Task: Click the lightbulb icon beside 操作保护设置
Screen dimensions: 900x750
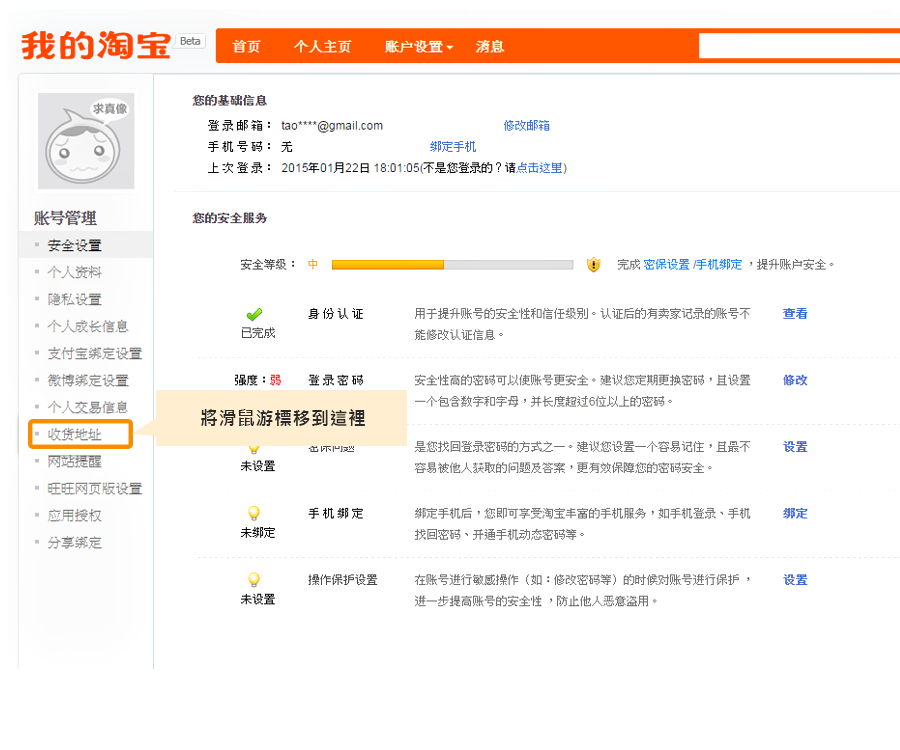Action: click(254, 580)
